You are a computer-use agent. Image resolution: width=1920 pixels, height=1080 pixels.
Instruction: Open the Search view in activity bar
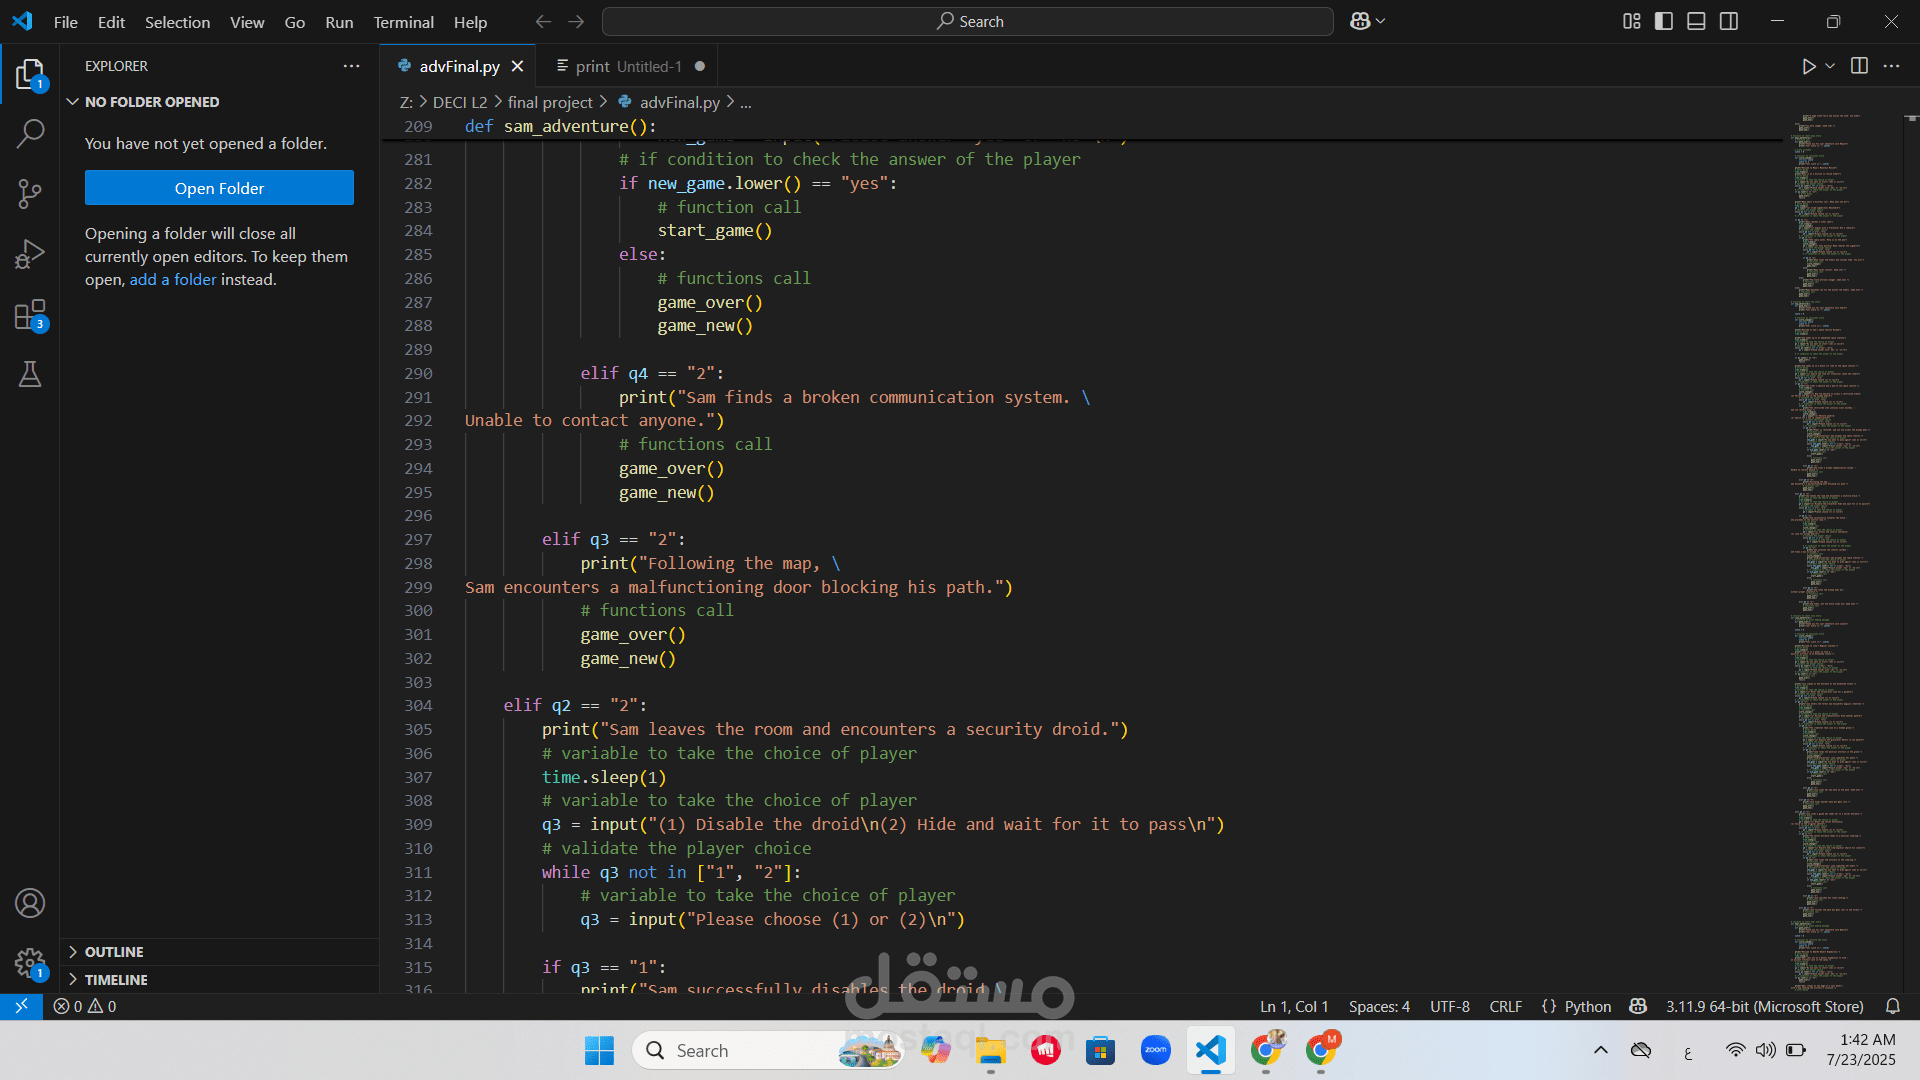point(30,133)
